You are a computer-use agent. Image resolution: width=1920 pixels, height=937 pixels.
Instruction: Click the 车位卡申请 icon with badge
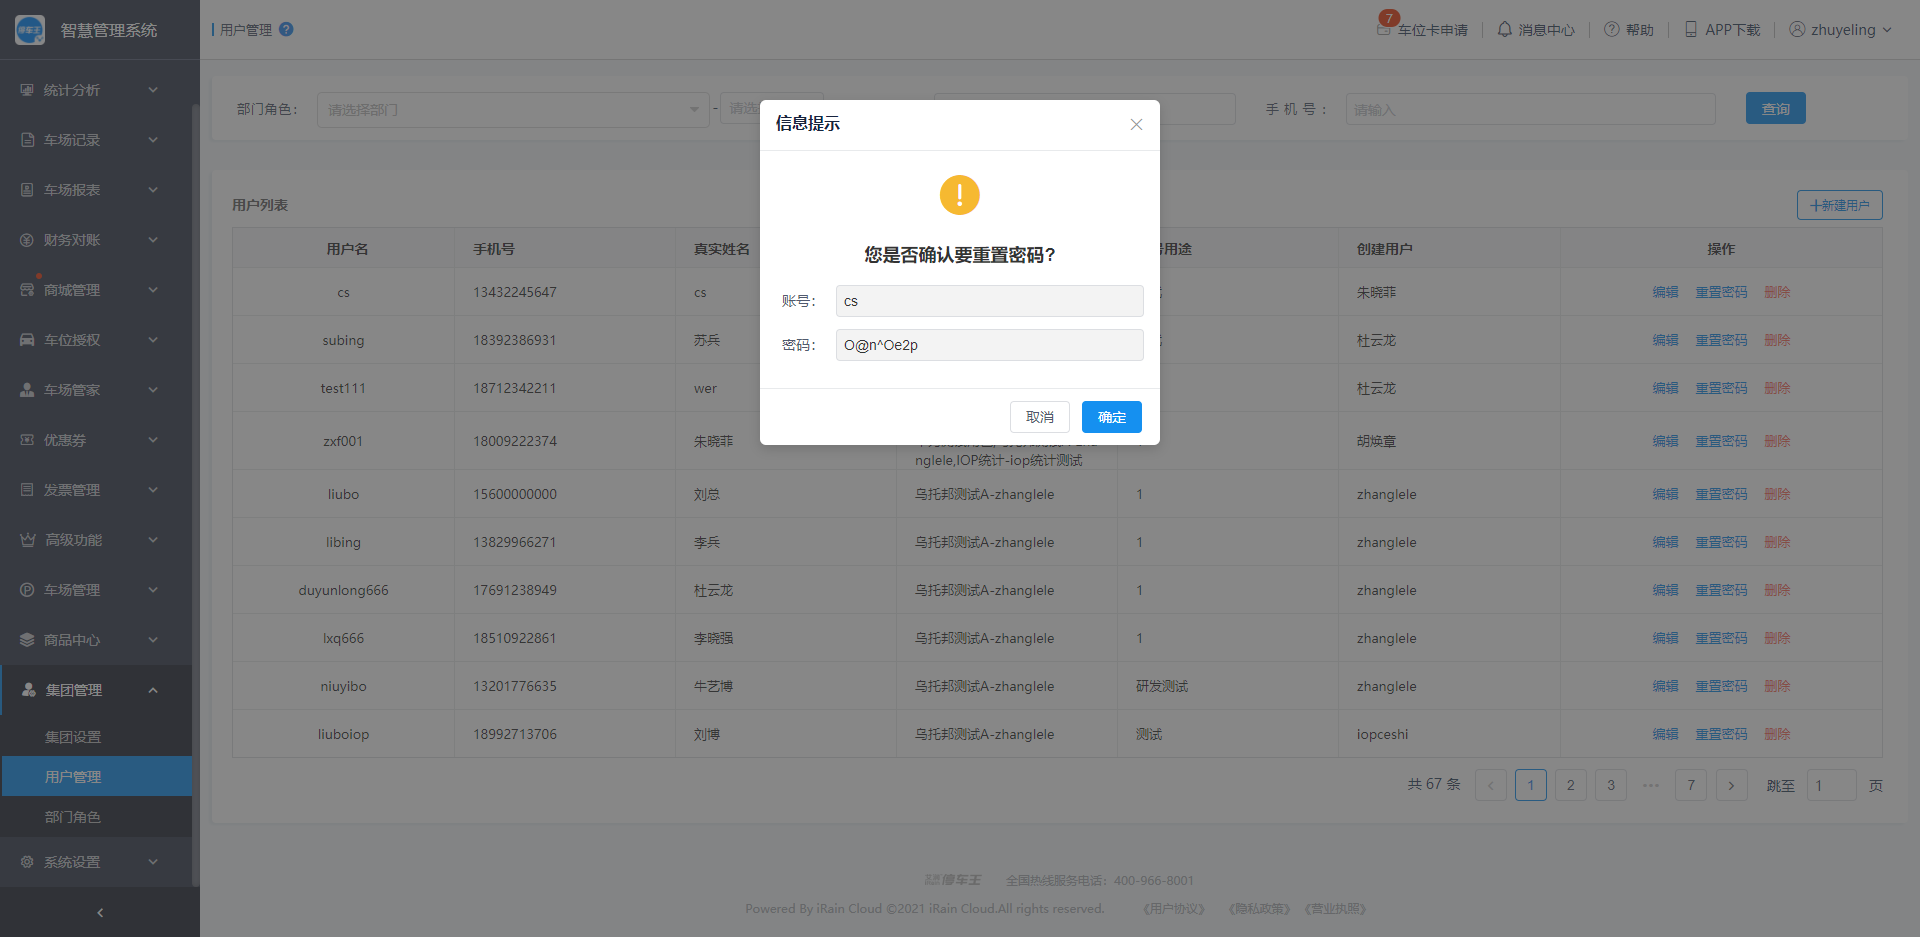[x=1384, y=28]
